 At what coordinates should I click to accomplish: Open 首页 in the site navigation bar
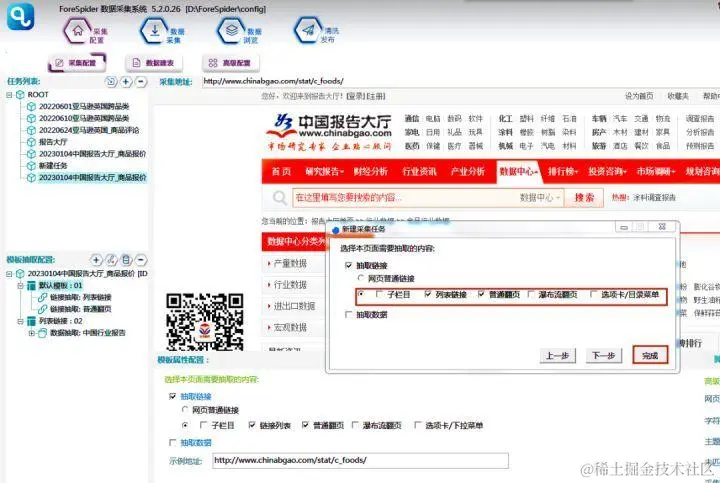tap(281, 172)
